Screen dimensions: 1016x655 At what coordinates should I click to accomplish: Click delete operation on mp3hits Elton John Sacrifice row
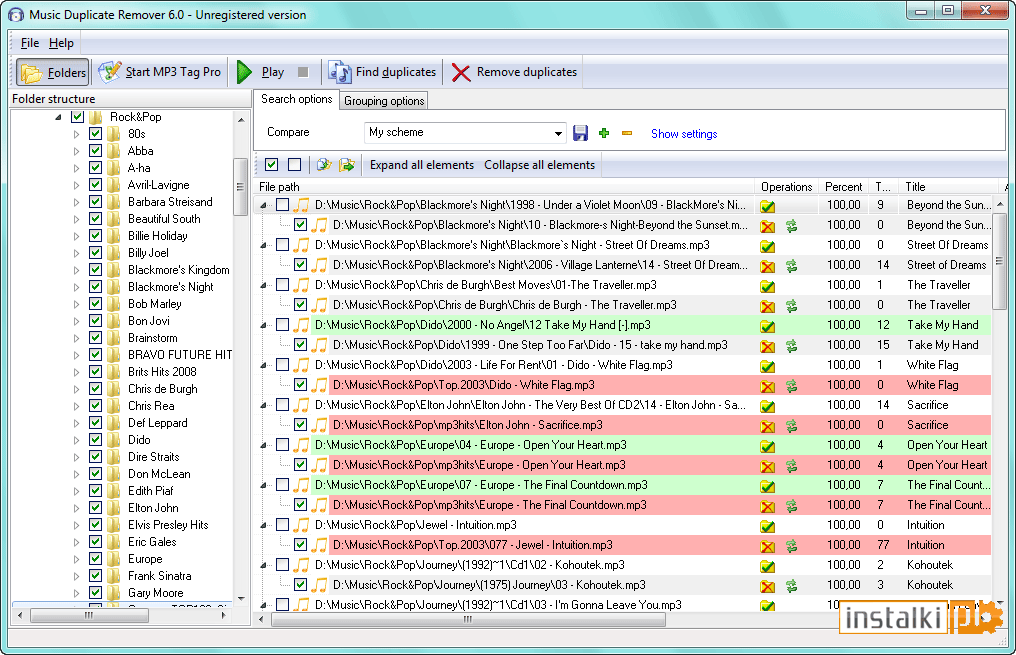tap(768, 426)
